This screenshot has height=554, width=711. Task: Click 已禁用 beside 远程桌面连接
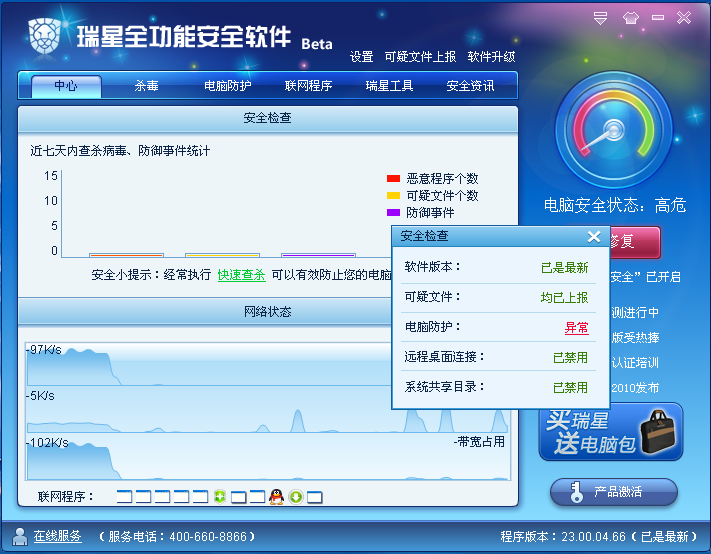pyautogui.click(x=570, y=358)
